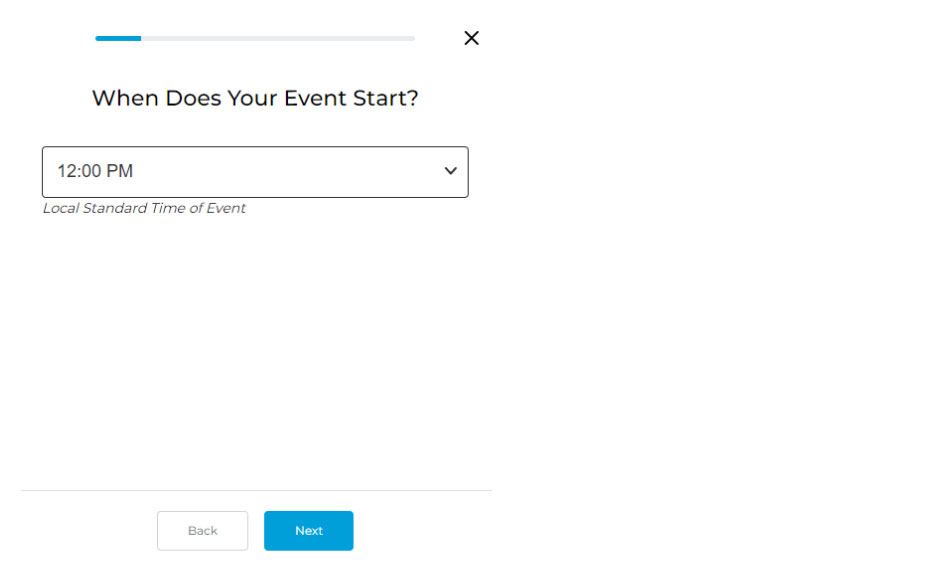This screenshot has height=577, width=935.
Task: Go back using the Back button
Action: click(x=202, y=531)
